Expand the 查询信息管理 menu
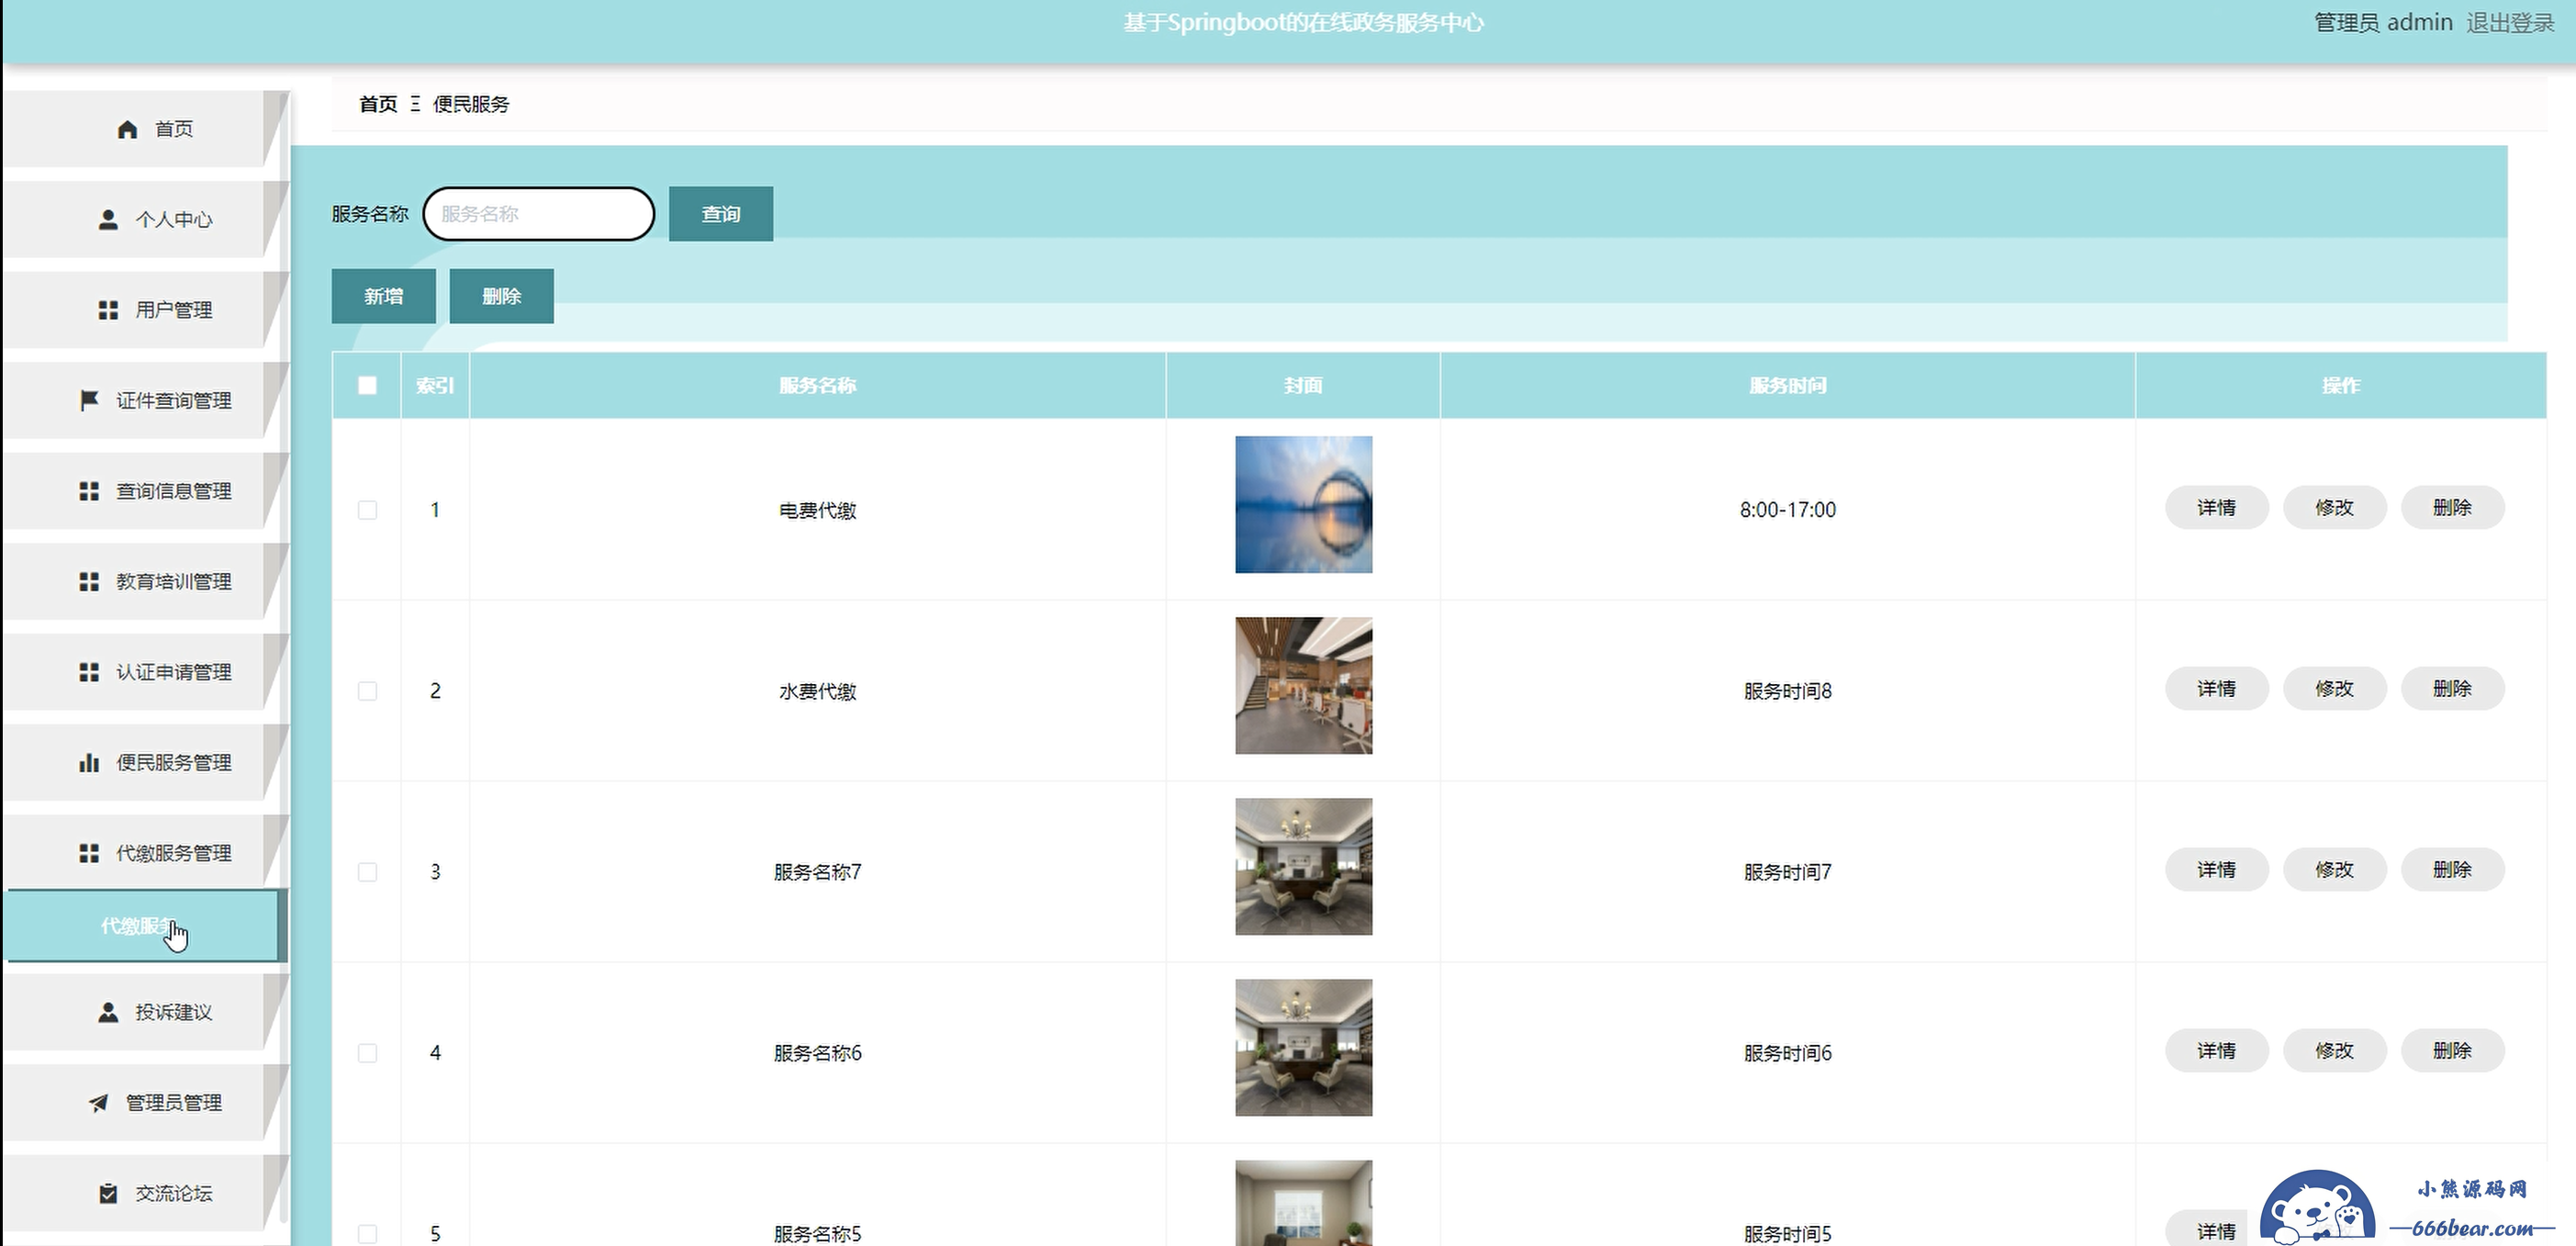The width and height of the screenshot is (2576, 1246). (146, 491)
